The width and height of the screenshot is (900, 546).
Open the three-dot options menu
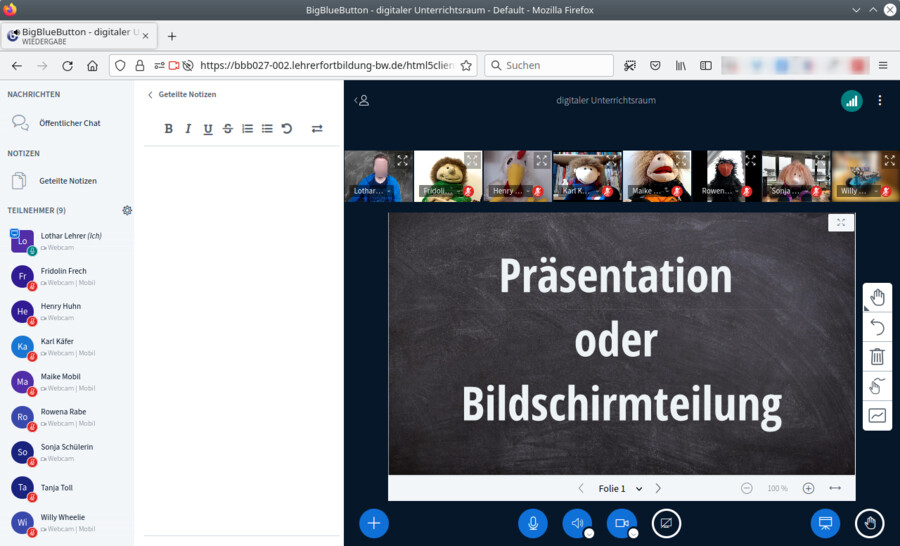pyautogui.click(x=880, y=101)
